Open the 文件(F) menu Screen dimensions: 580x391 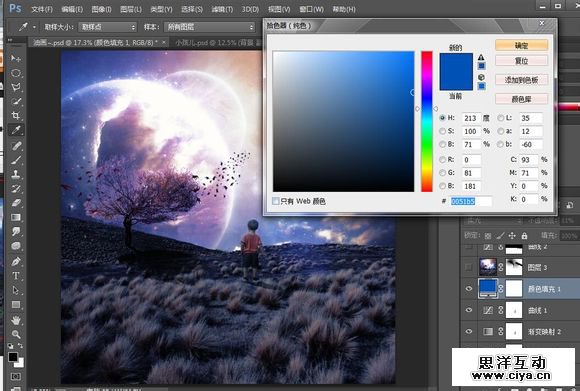pyautogui.click(x=41, y=9)
